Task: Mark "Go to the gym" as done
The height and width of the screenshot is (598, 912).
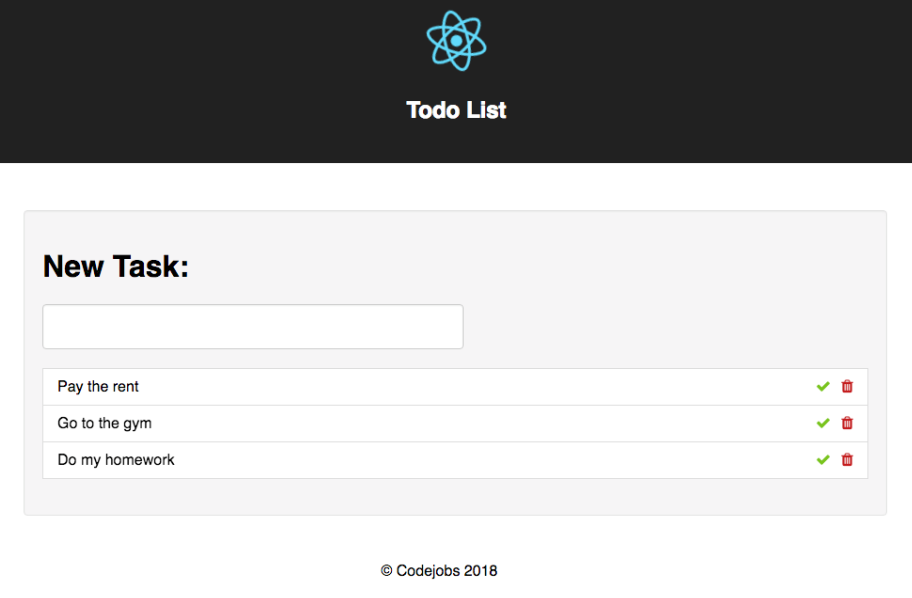Action: pyautogui.click(x=823, y=423)
